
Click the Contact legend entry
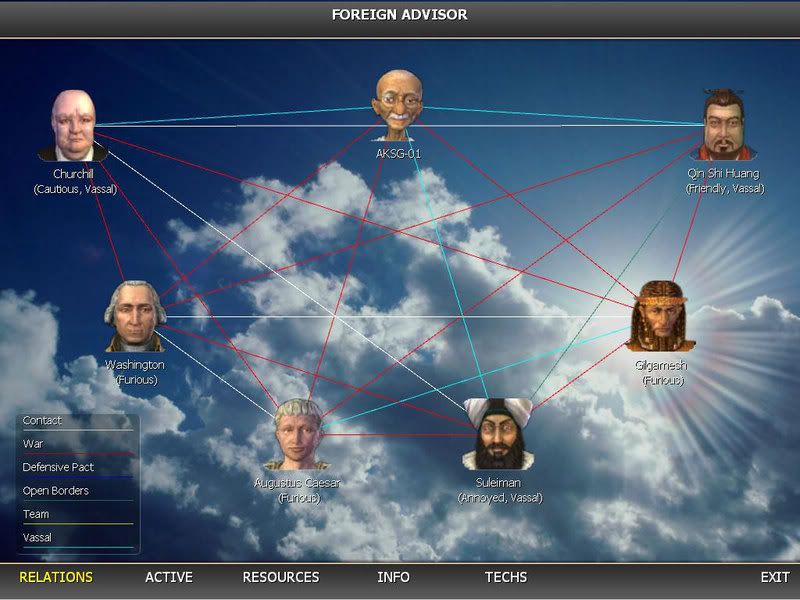(42, 420)
